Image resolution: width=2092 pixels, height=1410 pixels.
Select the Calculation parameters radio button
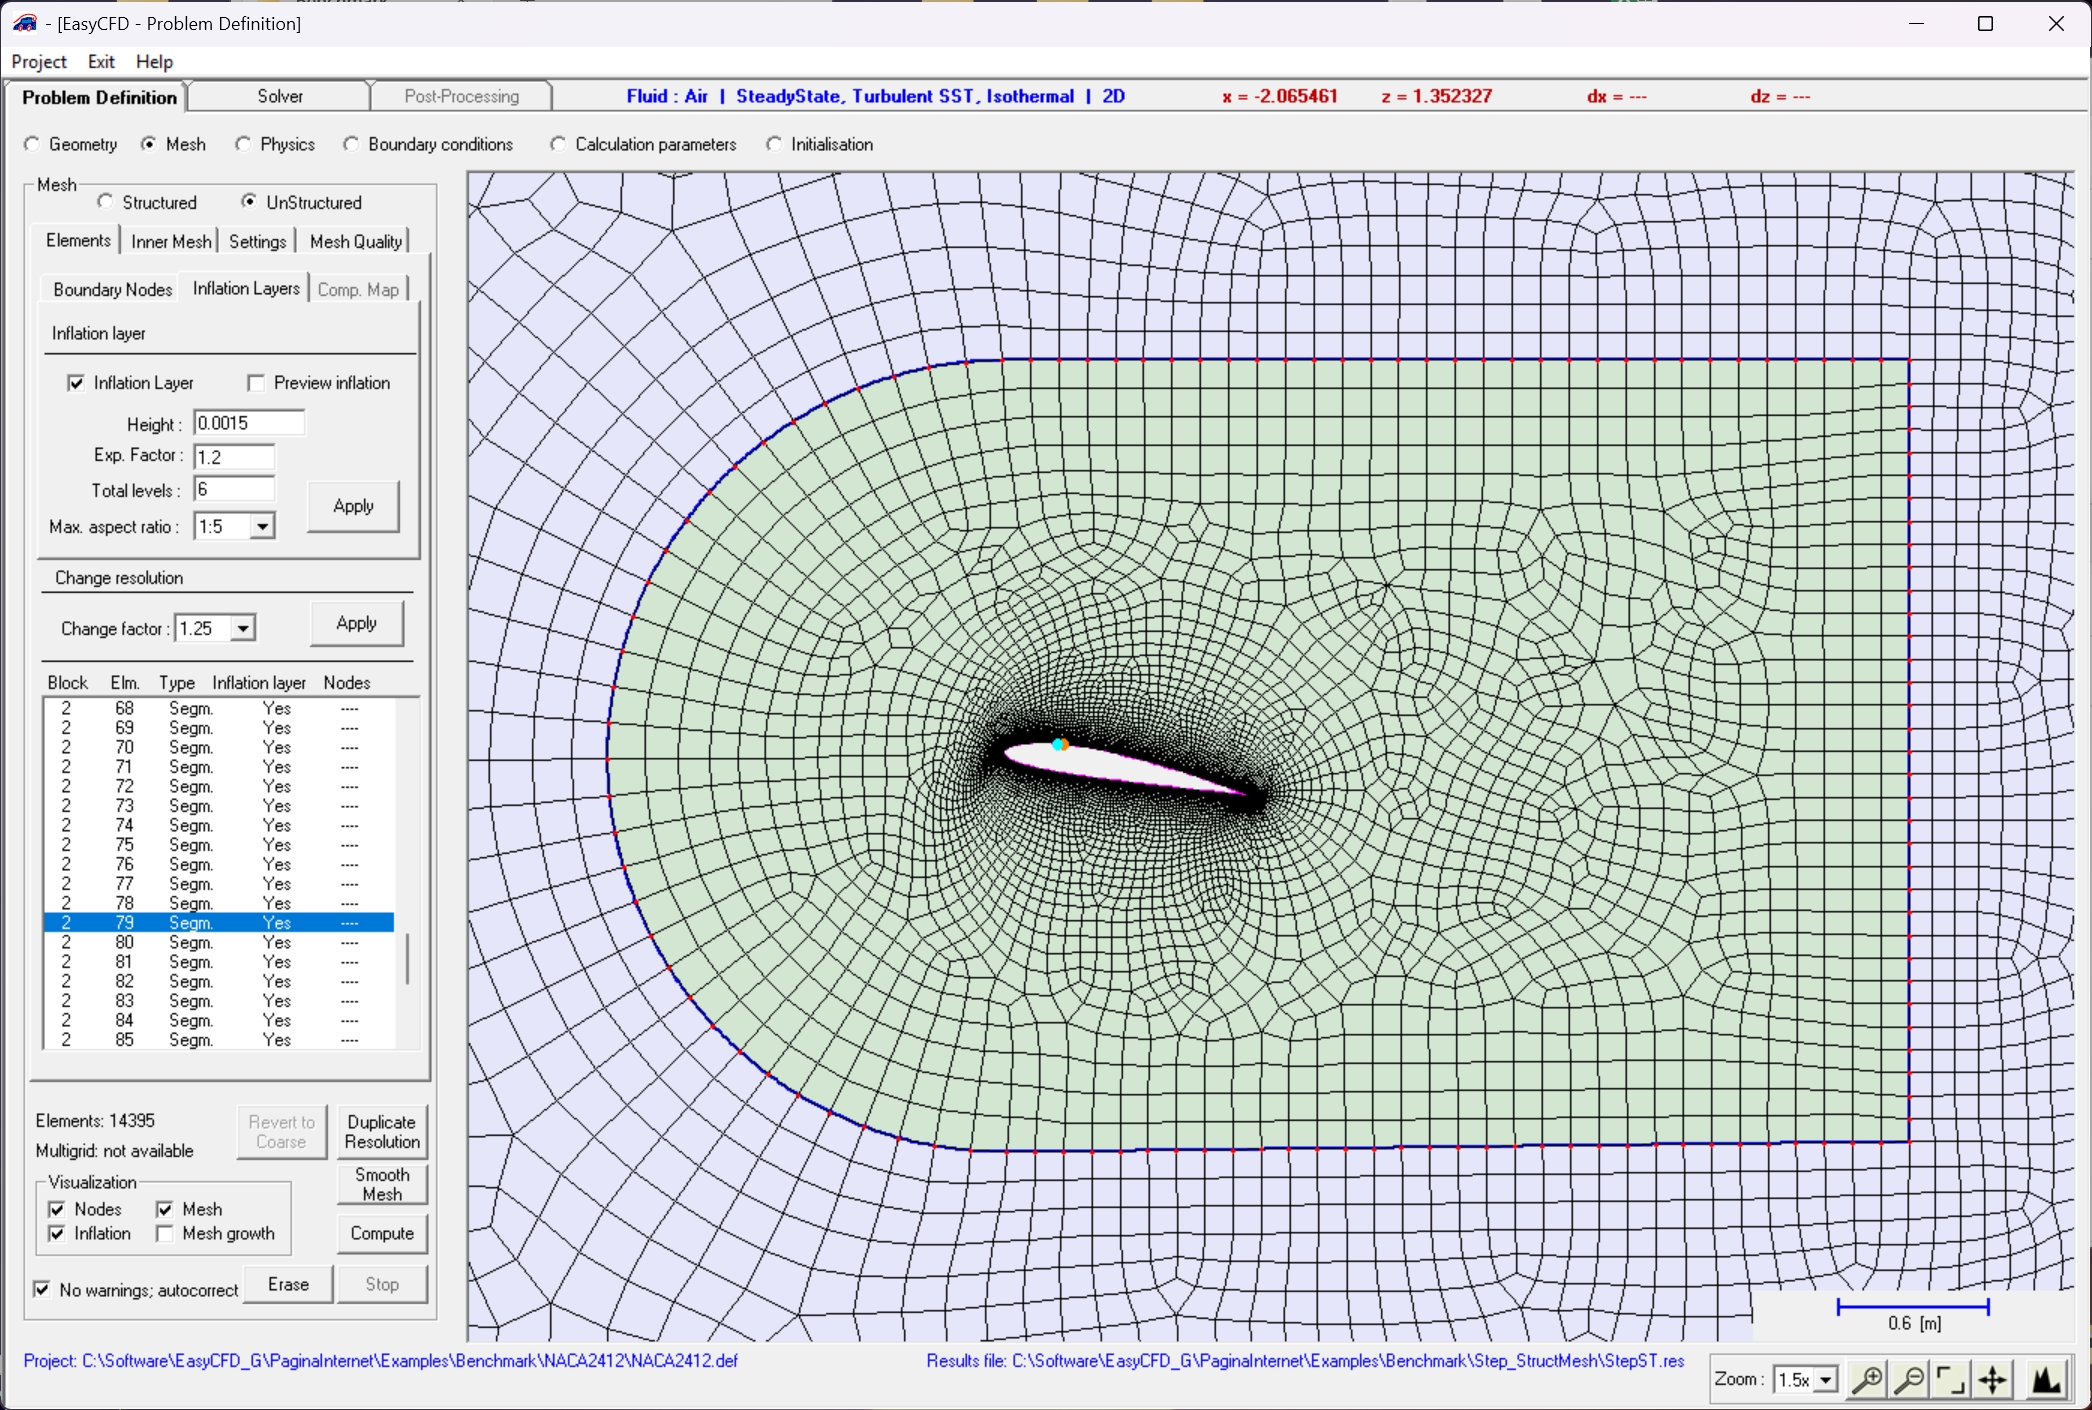(559, 144)
